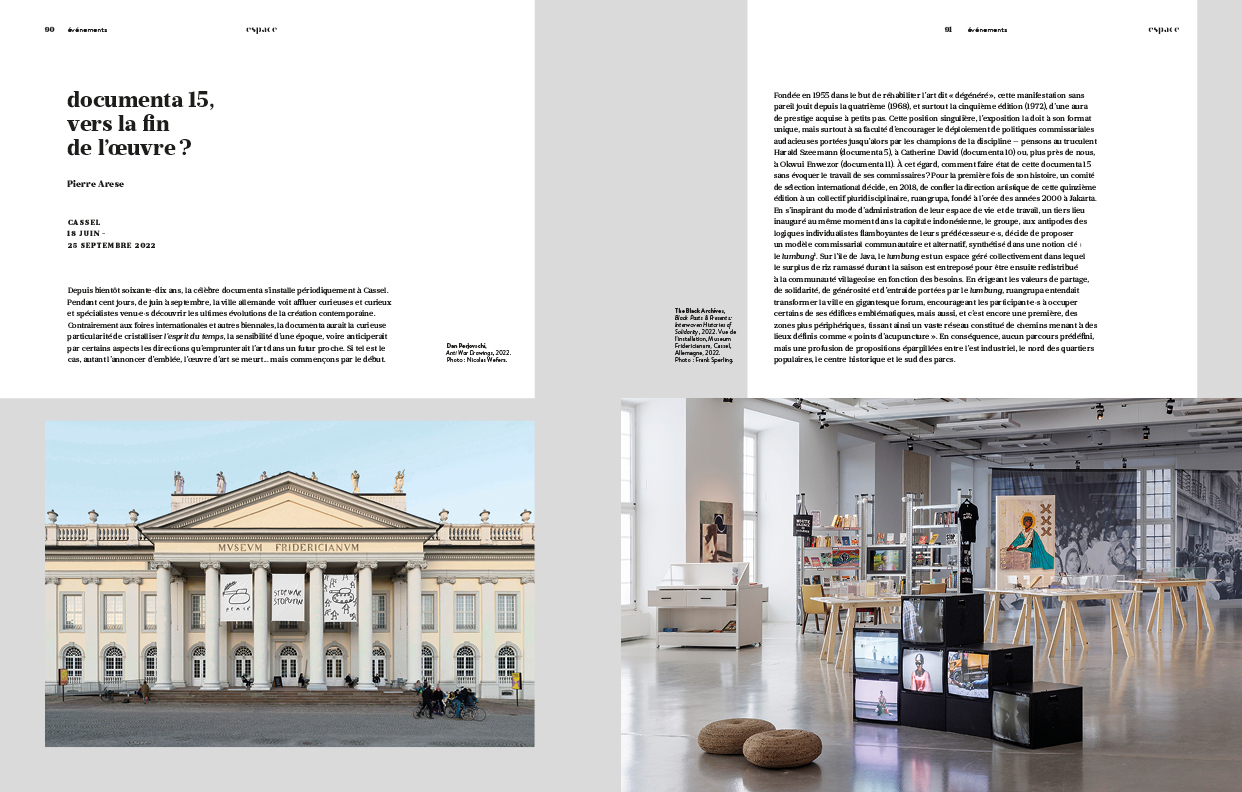Click the middle banner hanging between museum columns
The image size is (1242, 792).
point(288,597)
